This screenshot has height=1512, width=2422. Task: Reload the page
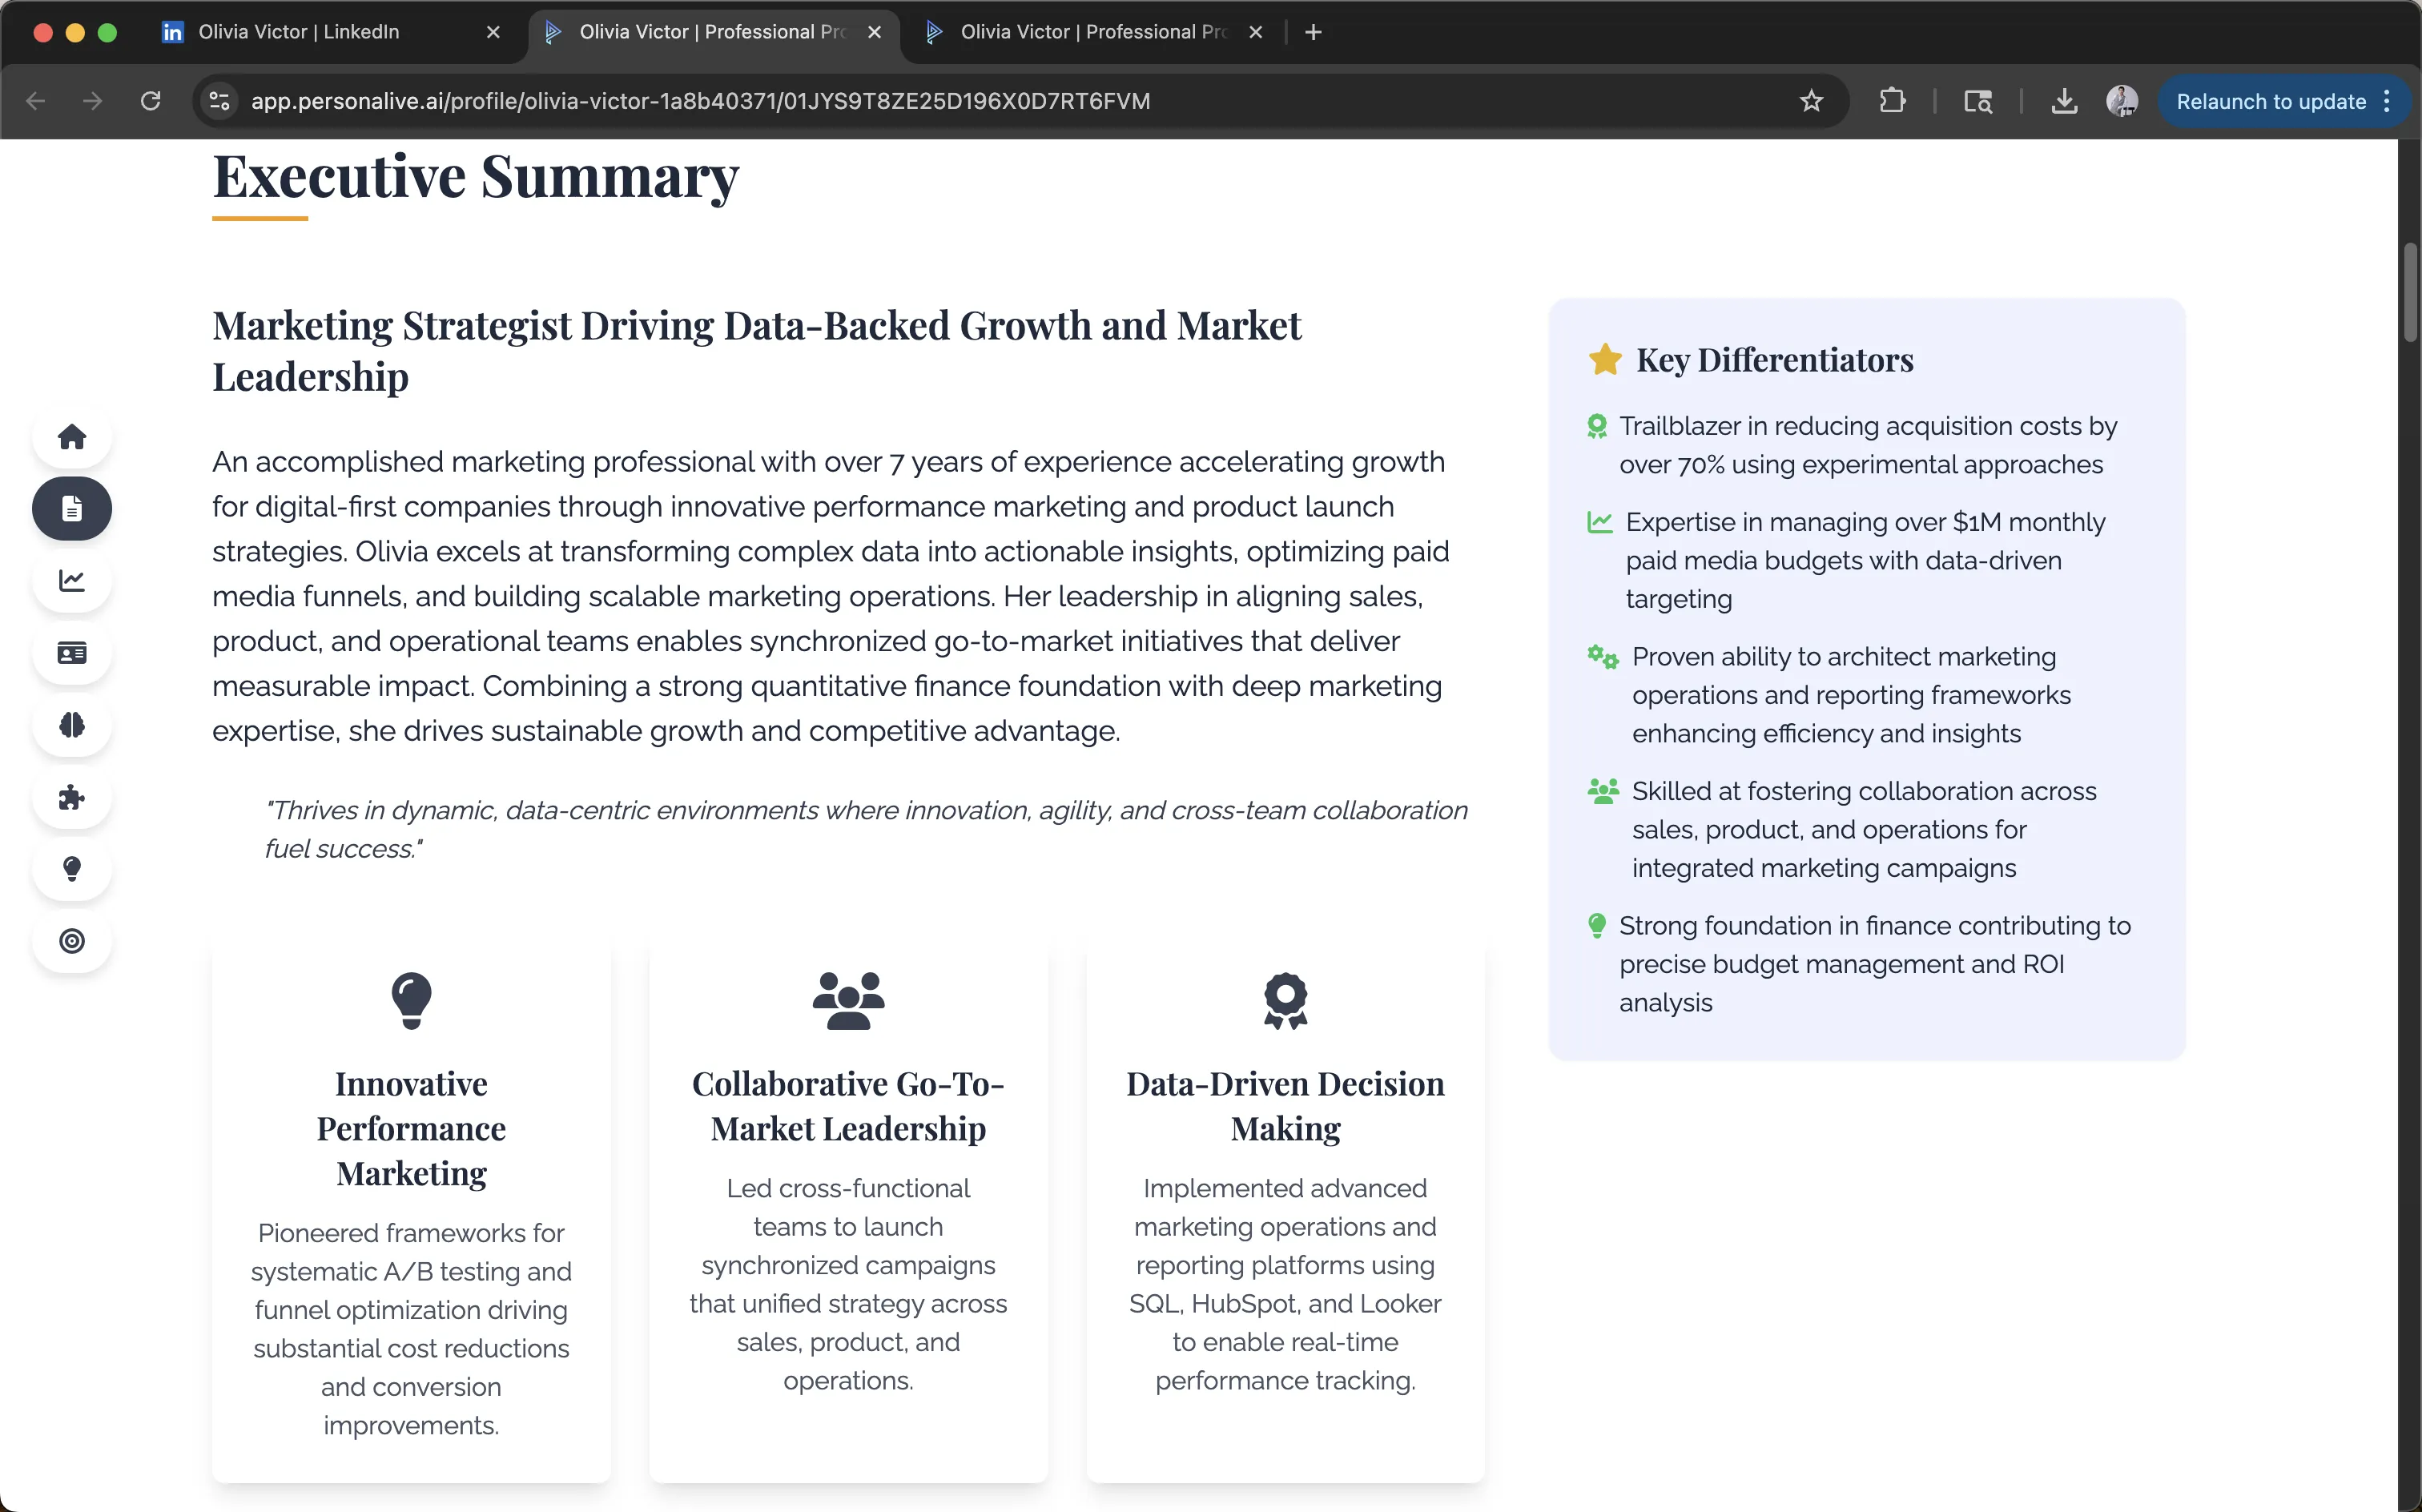point(150,101)
